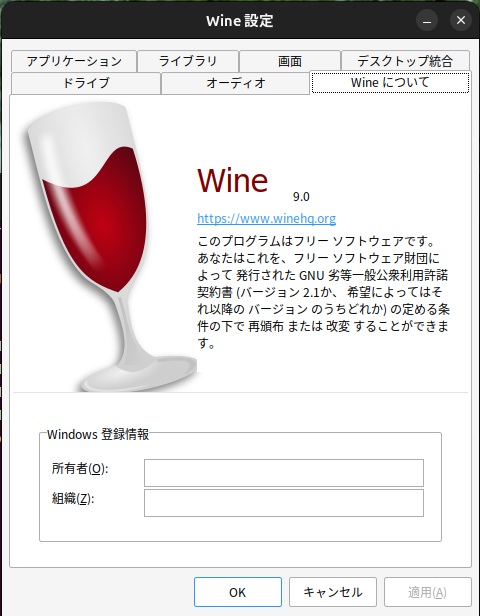Click the 9.0 version number
480x616 pixels.
pos(301,196)
